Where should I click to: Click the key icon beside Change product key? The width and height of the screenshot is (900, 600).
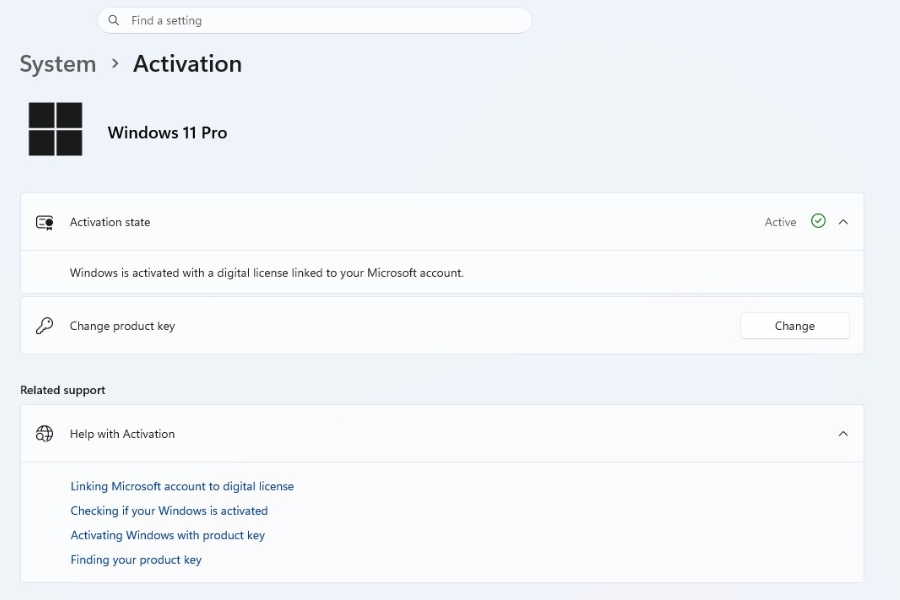point(44,326)
